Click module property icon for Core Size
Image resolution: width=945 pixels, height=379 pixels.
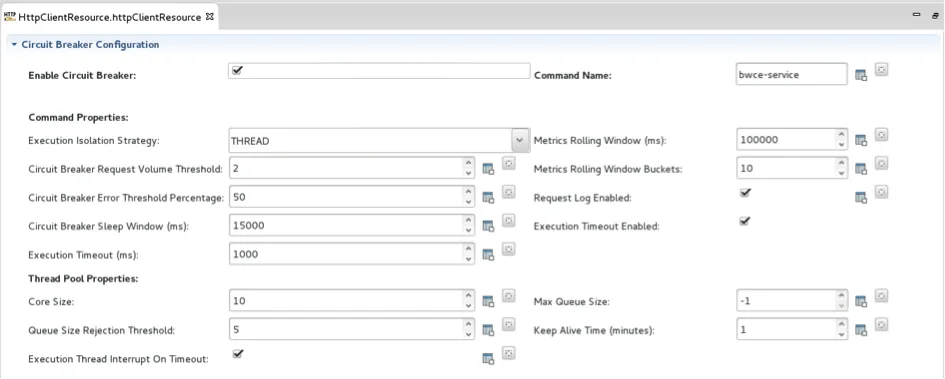pos(488,301)
